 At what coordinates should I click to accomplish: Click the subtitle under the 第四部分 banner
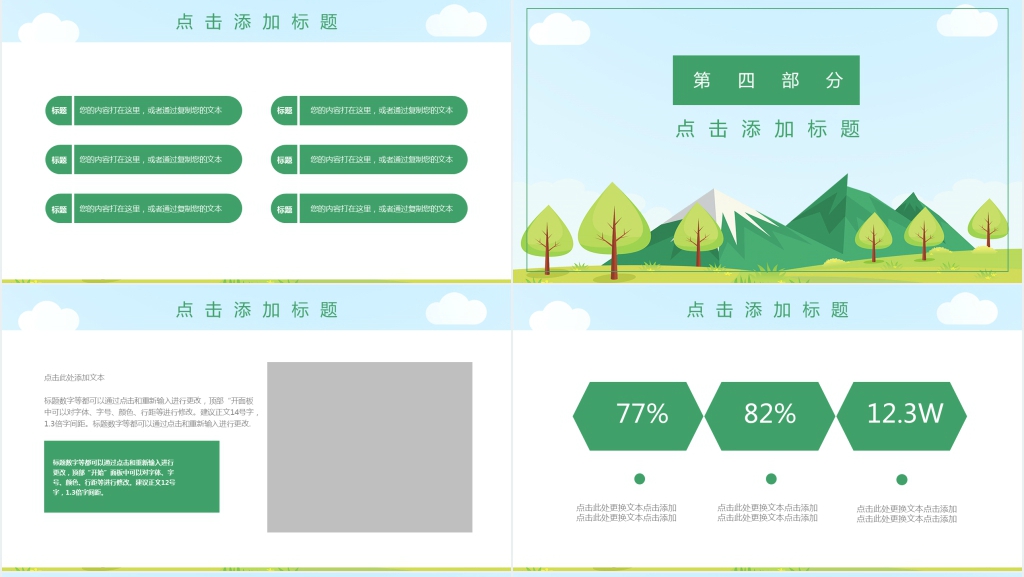pos(767,129)
